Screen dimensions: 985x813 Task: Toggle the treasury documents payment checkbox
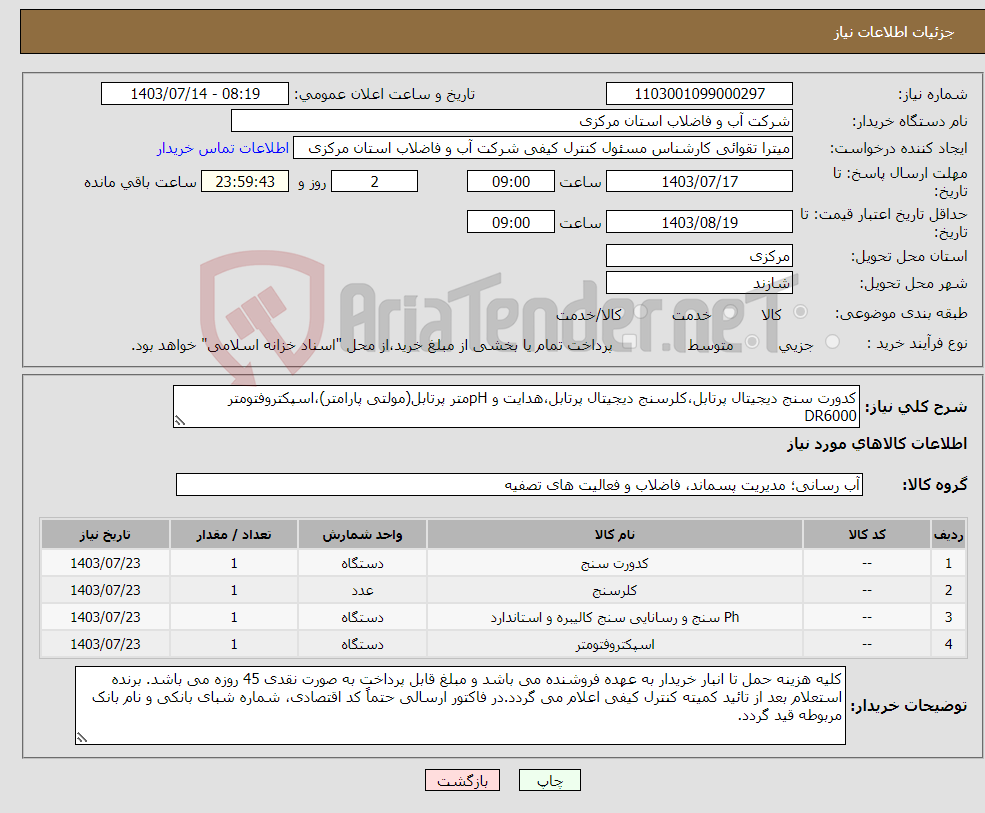click(x=629, y=342)
